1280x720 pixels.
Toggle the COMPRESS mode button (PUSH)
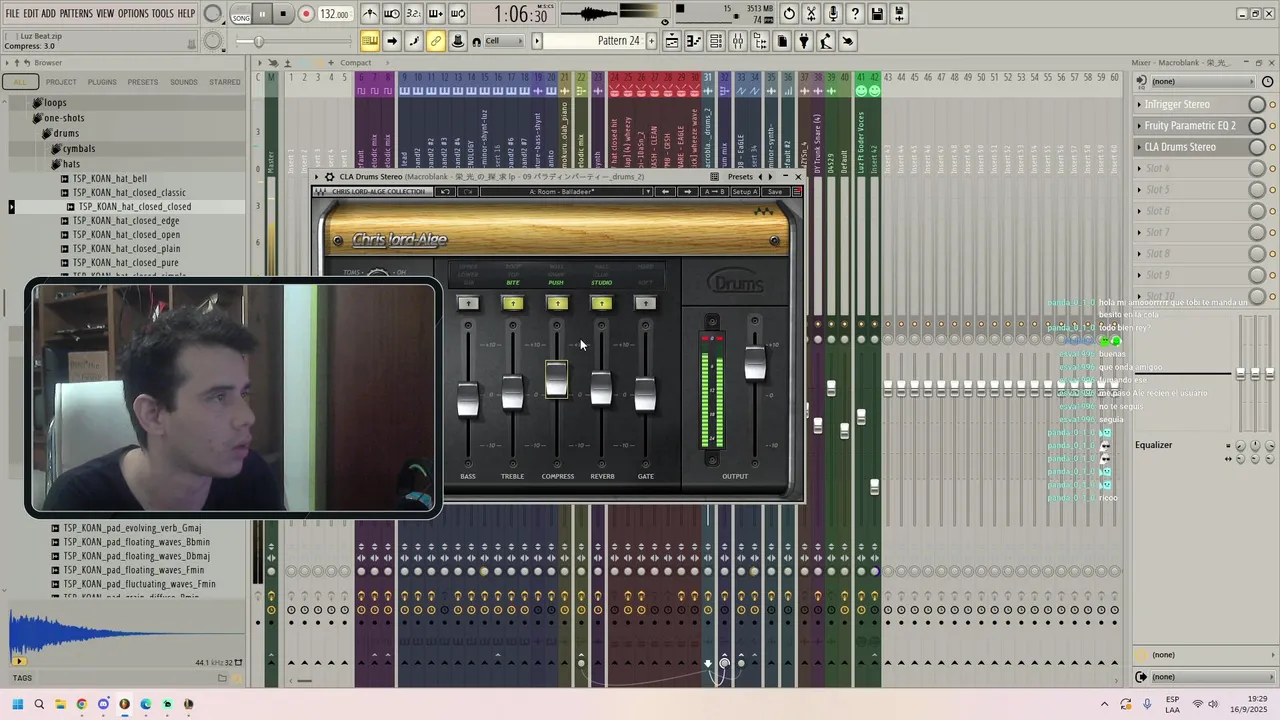pyautogui.click(x=557, y=303)
